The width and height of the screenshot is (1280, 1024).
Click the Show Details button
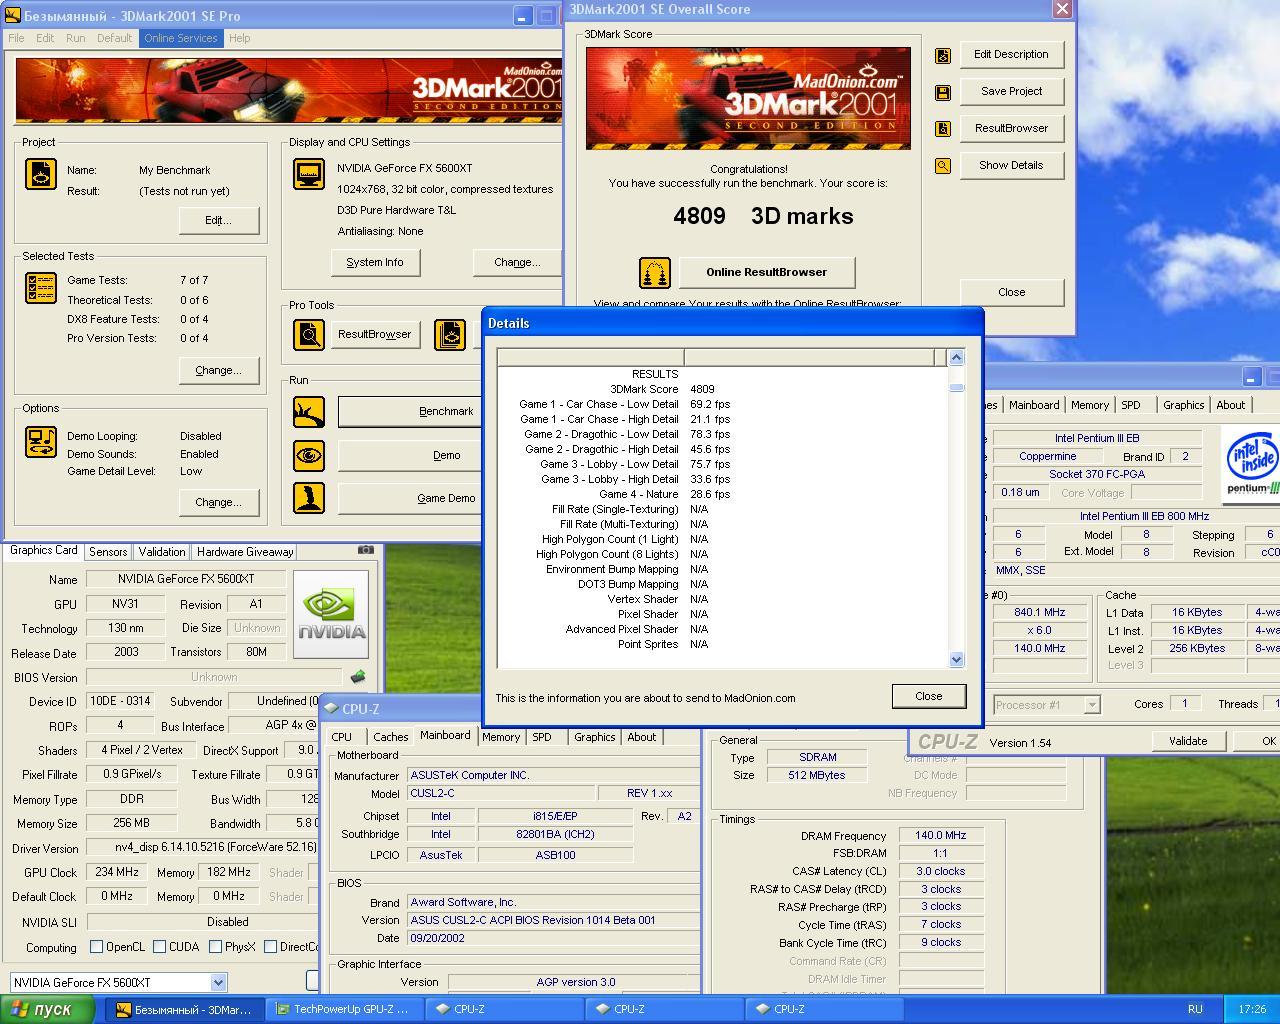point(1011,165)
